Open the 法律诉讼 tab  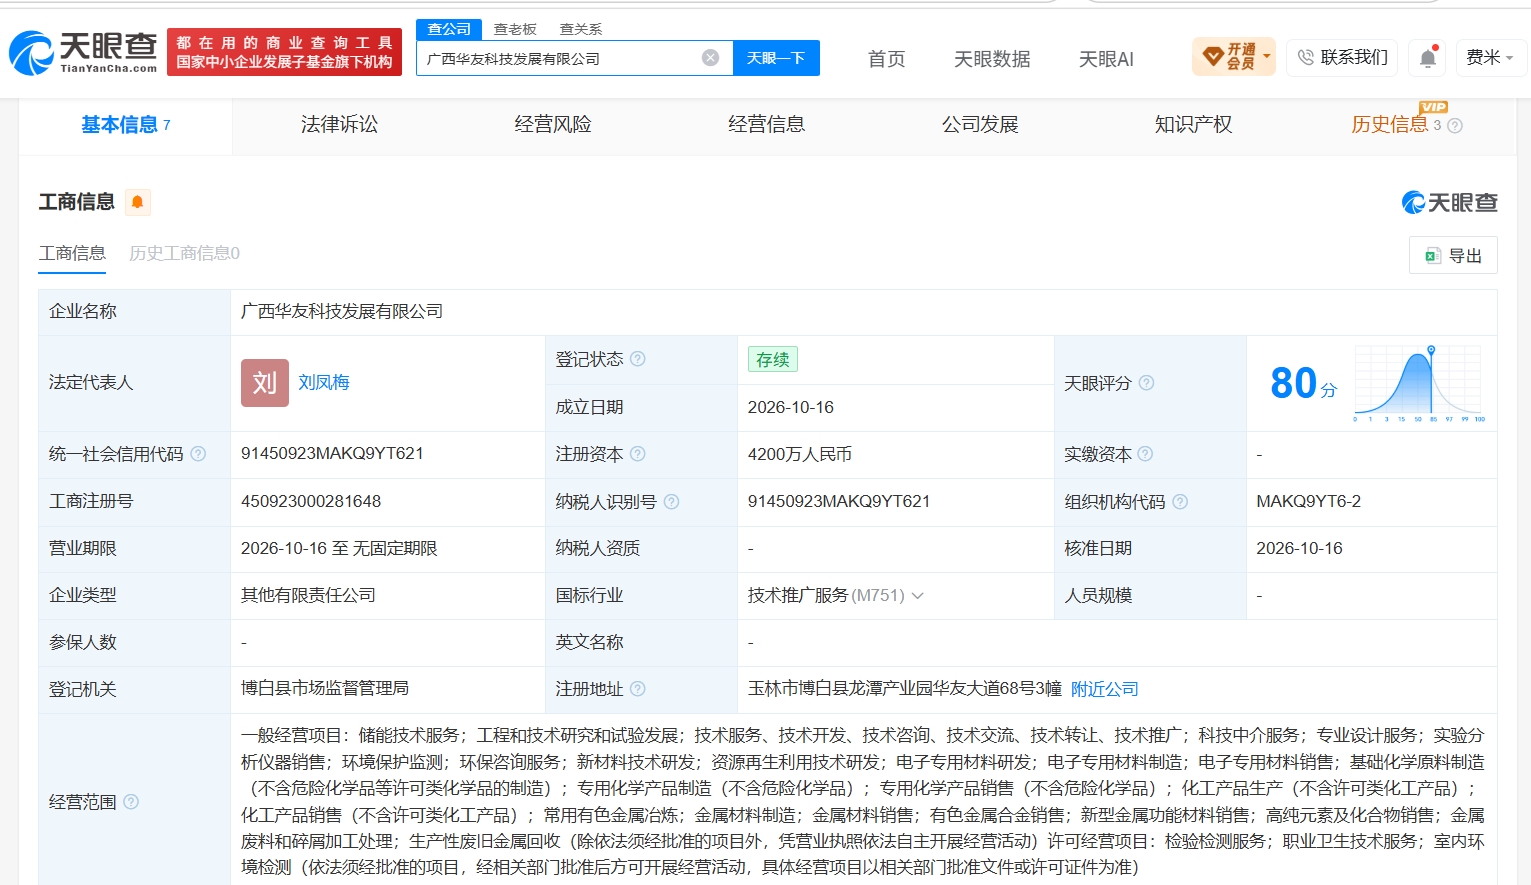click(340, 125)
